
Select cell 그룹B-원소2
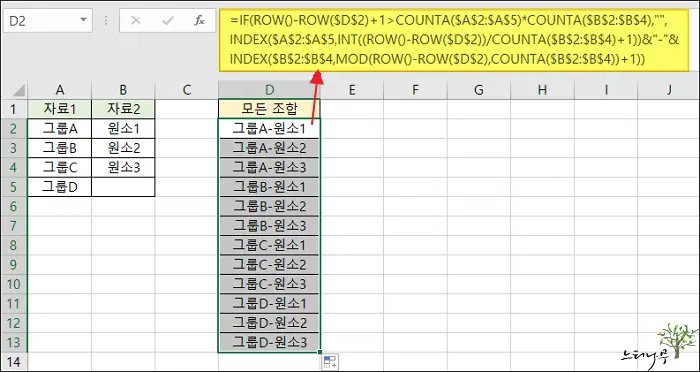(269, 206)
